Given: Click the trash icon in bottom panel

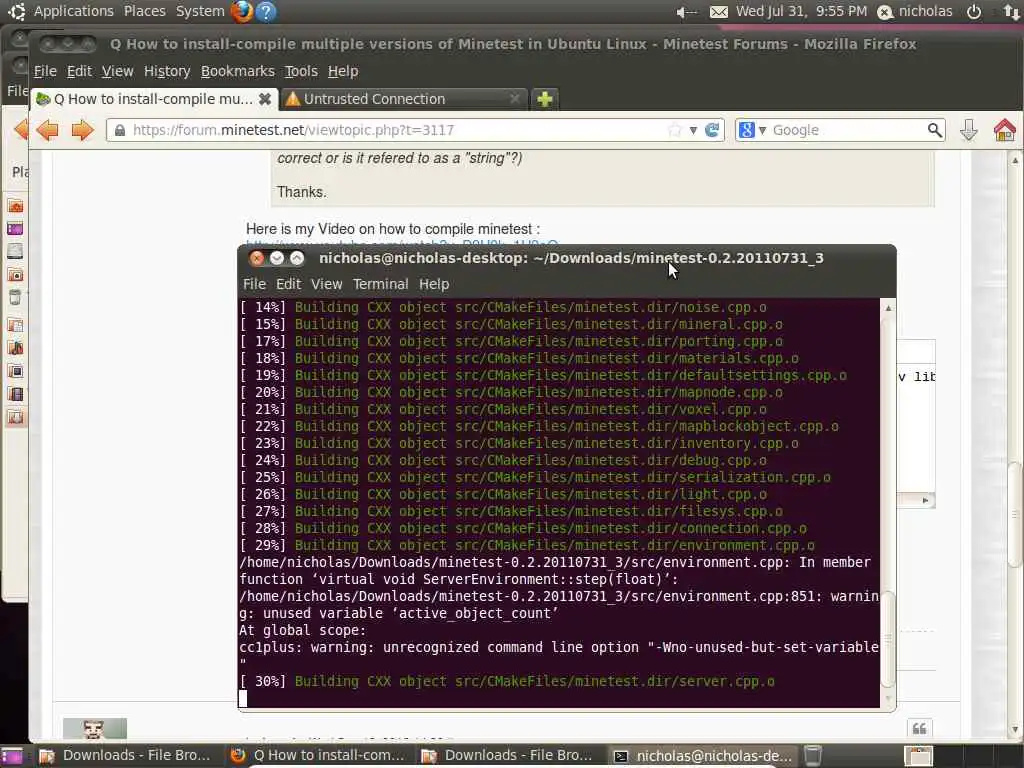Looking at the screenshot, I should coord(813,756).
